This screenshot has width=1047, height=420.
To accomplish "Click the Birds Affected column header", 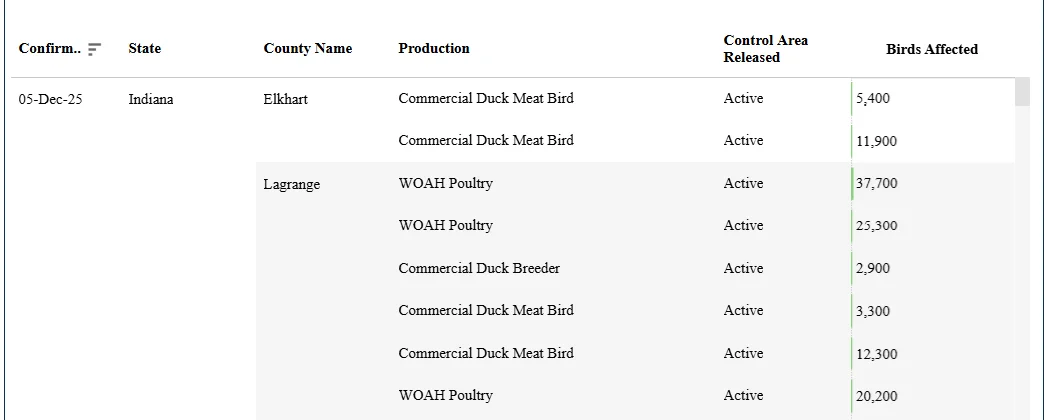I will point(931,49).
